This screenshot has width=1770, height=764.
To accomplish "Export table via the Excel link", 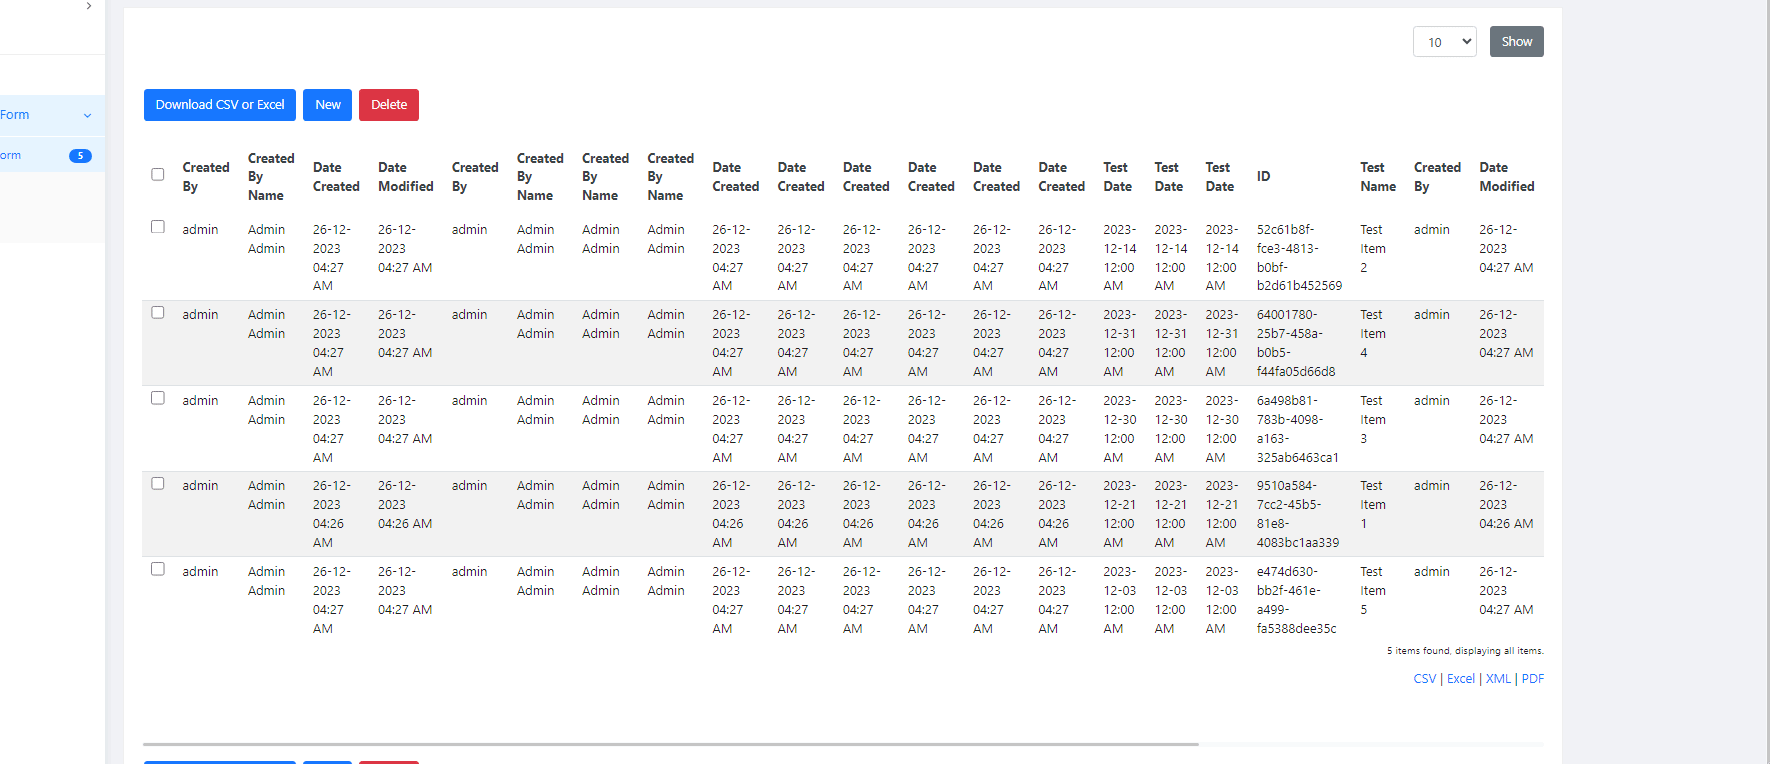I will (1461, 679).
